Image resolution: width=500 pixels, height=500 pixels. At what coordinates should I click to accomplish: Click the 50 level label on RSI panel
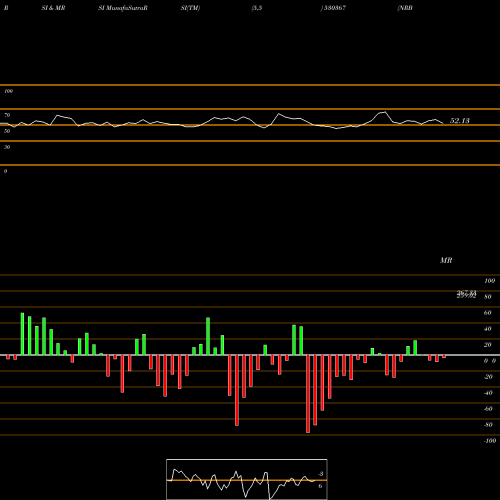7,131
